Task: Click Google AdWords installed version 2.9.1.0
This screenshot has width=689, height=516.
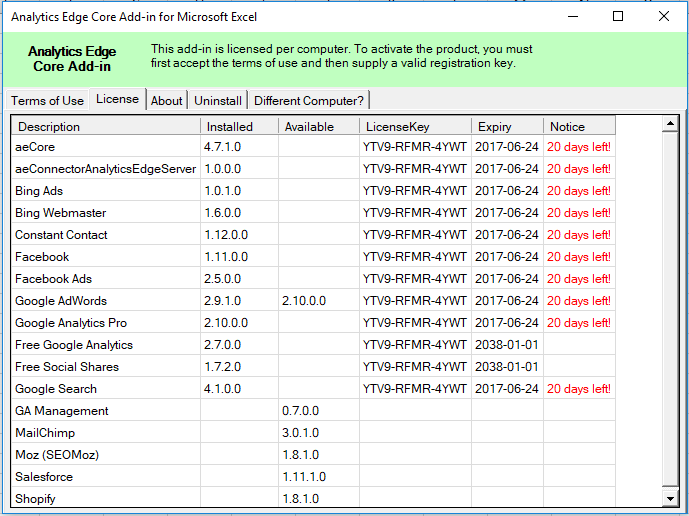Action: point(239,301)
